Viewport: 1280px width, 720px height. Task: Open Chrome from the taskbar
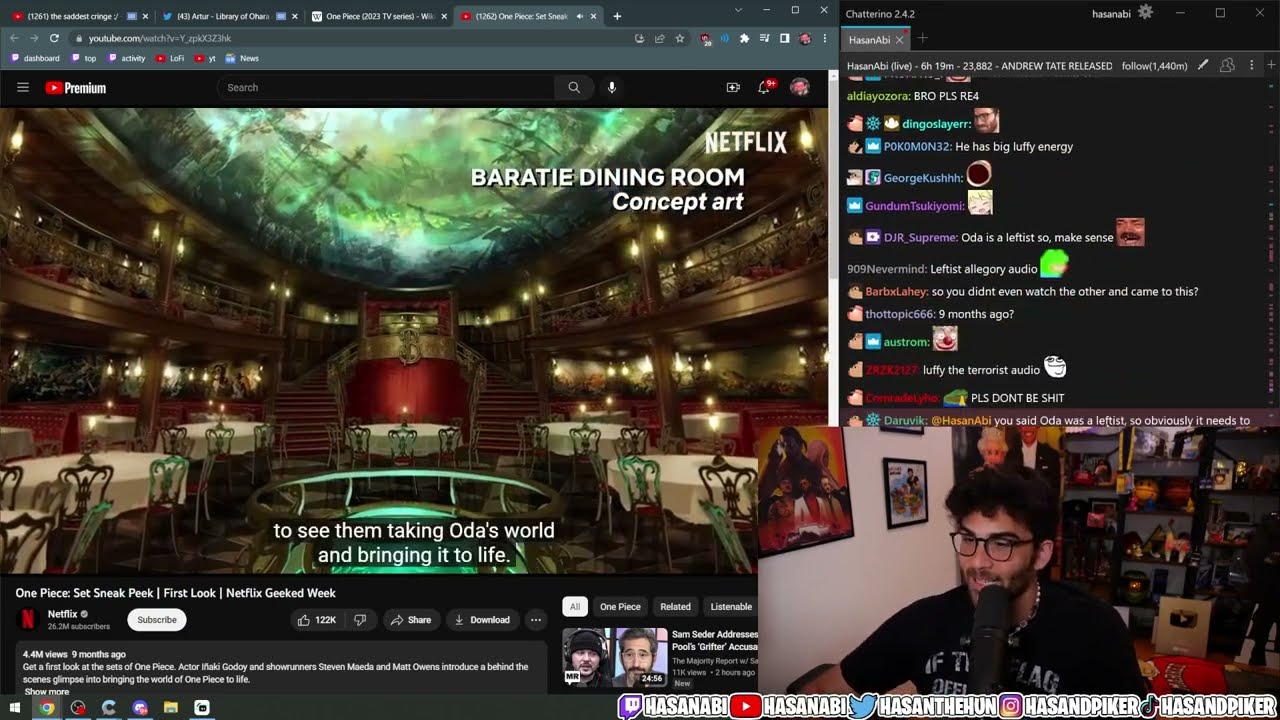[x=46, y=708]
